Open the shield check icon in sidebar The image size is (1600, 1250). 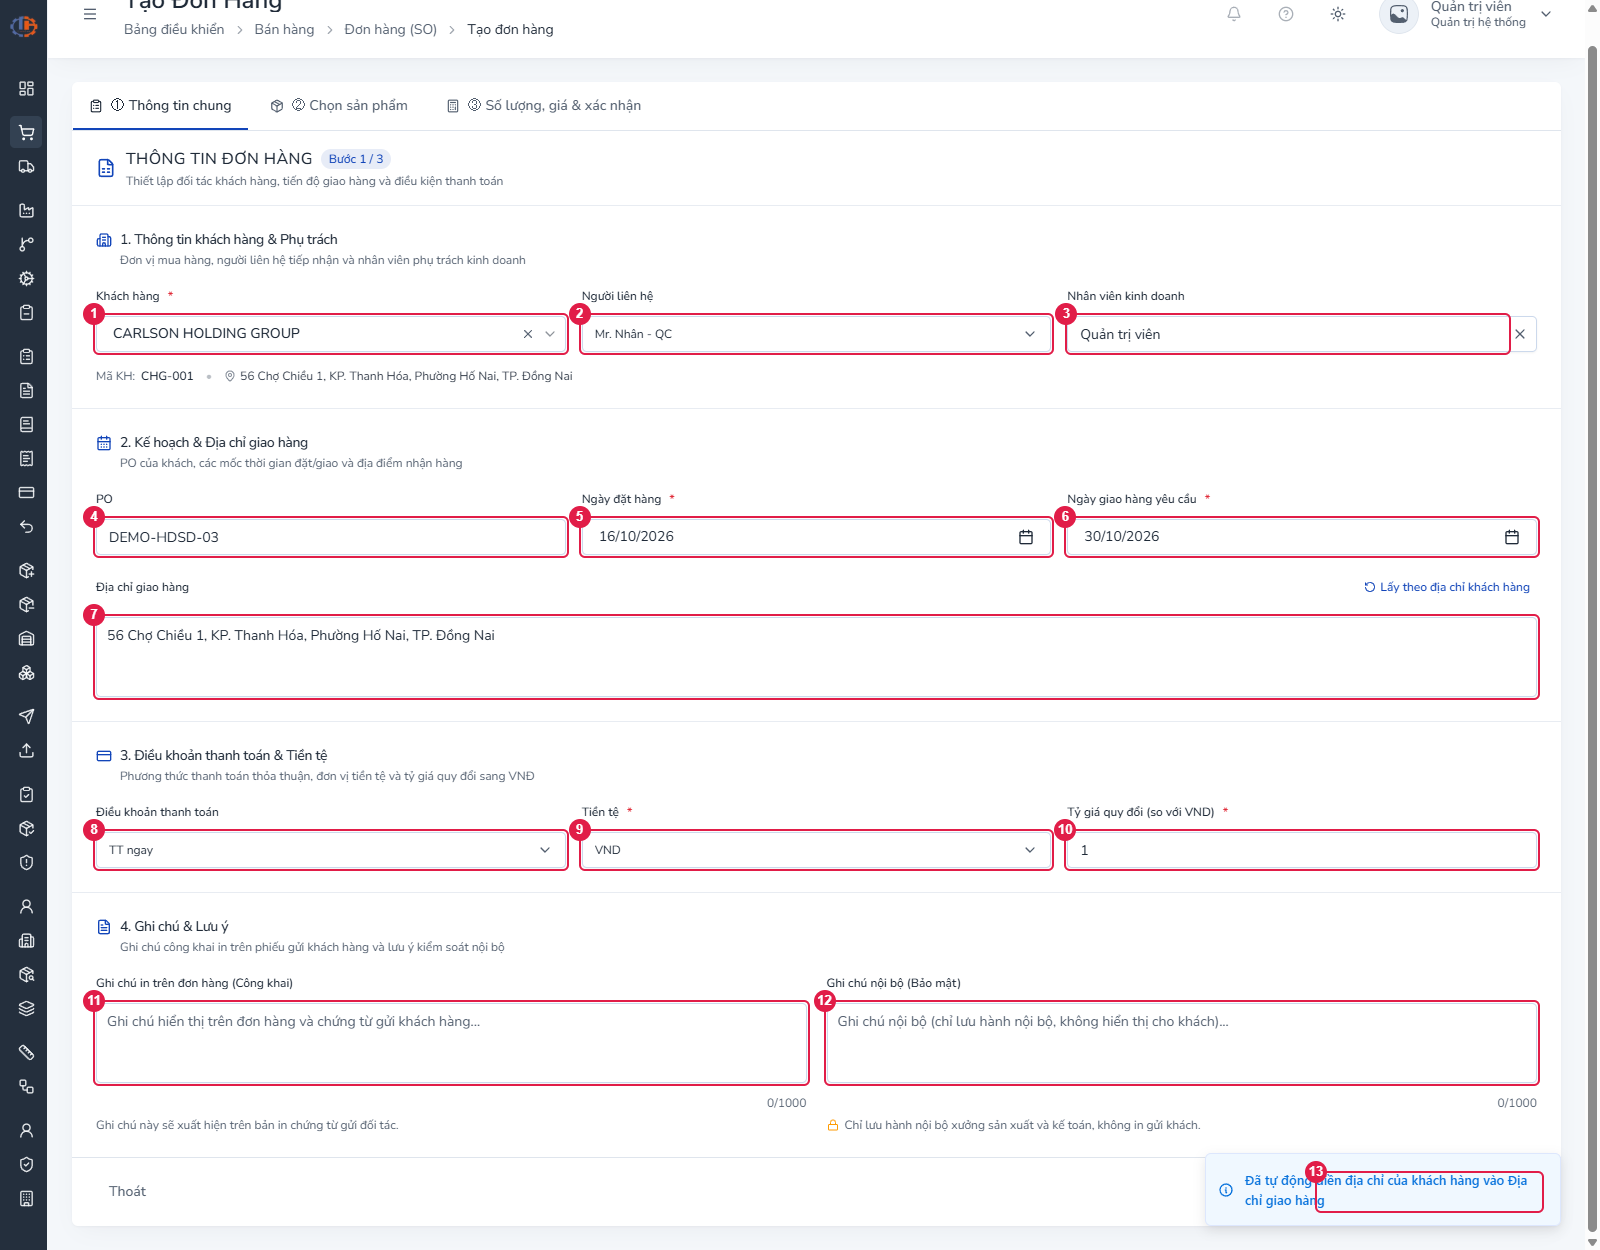(x=27, y=1164)
